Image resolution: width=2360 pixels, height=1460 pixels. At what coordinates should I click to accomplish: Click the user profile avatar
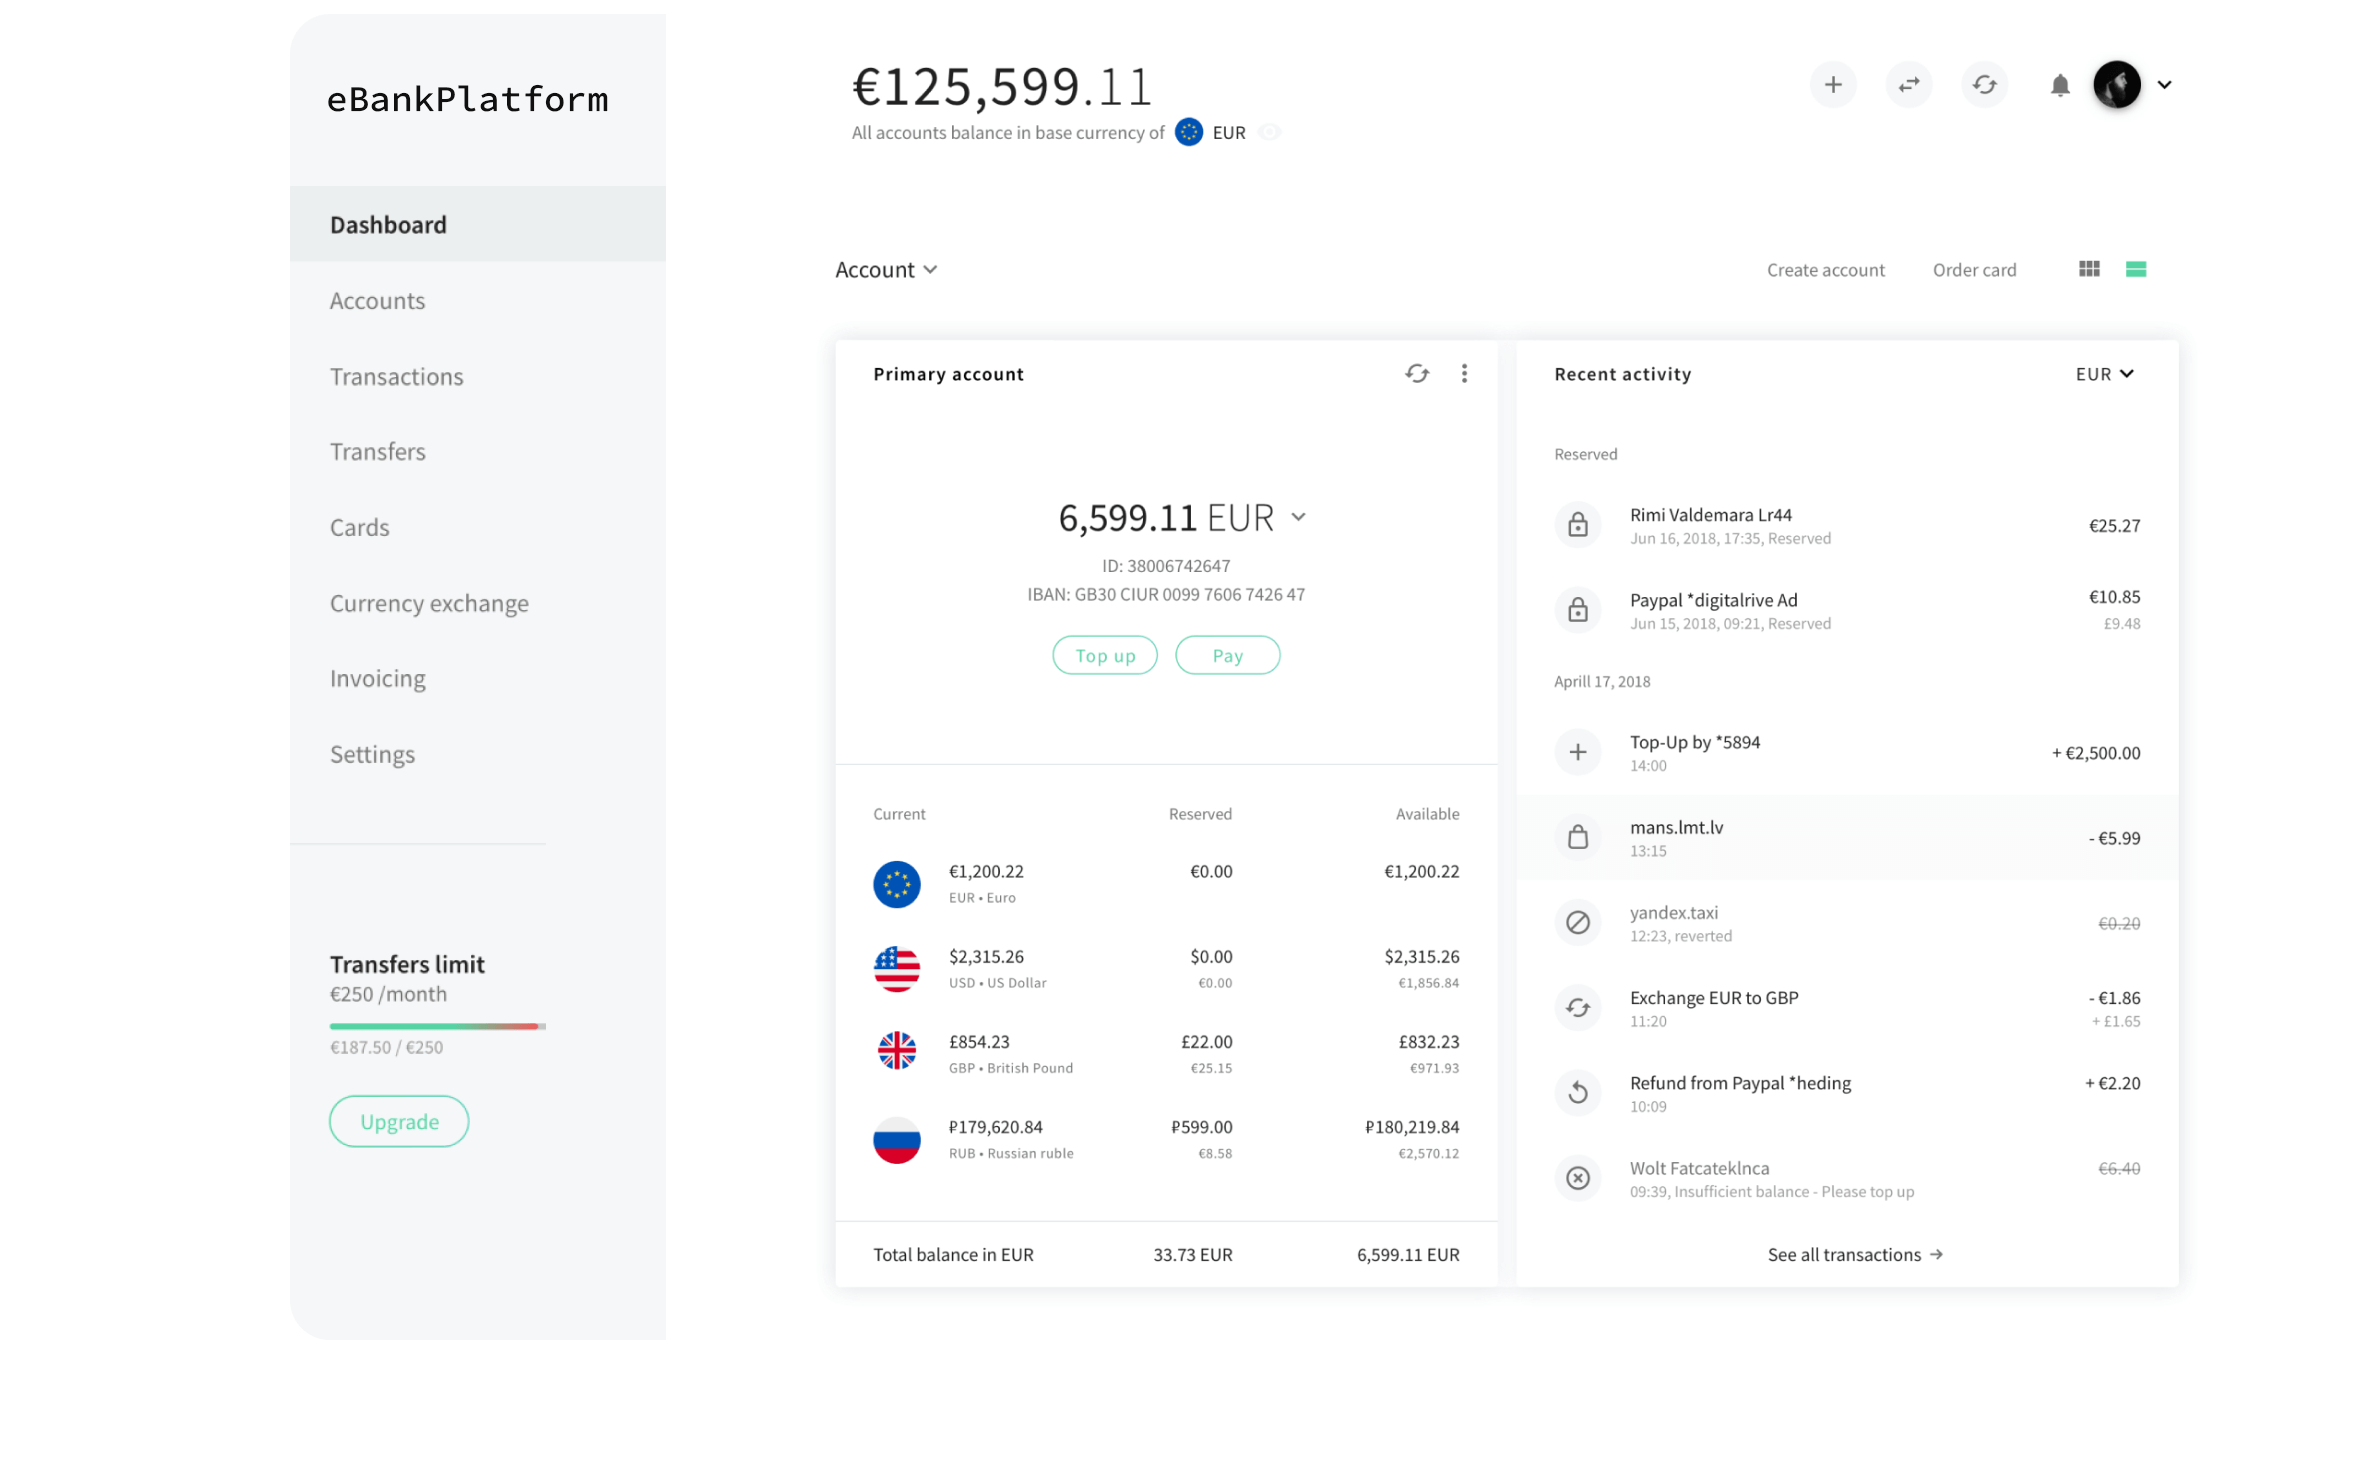2116,85
